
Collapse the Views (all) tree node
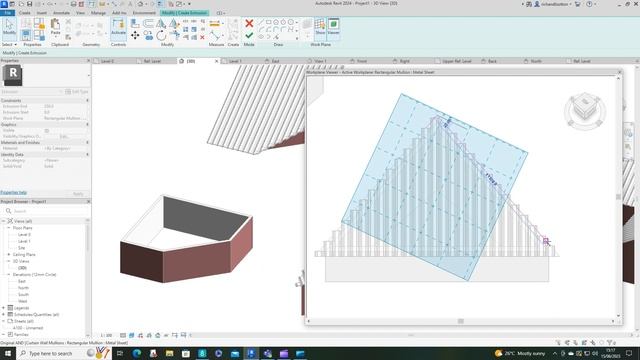tap(4, 221)
